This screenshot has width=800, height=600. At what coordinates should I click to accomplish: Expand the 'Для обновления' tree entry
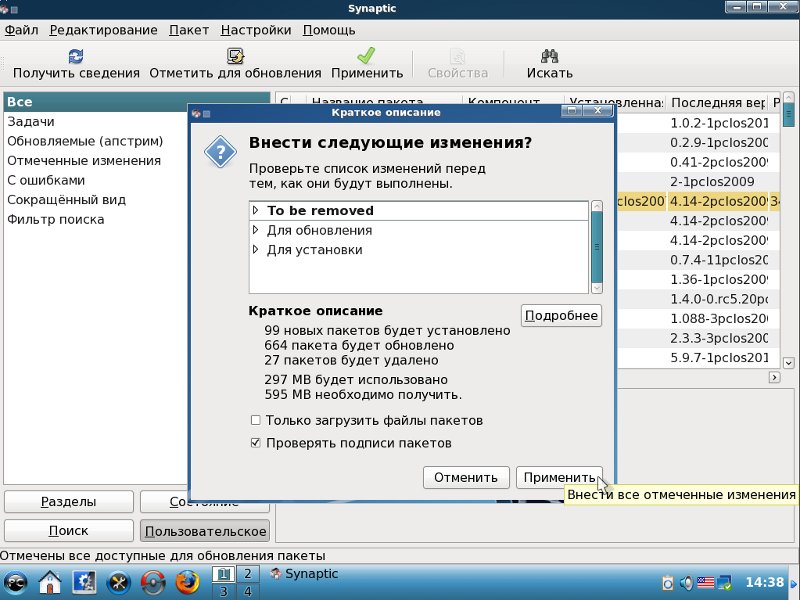tap(256, 230)
